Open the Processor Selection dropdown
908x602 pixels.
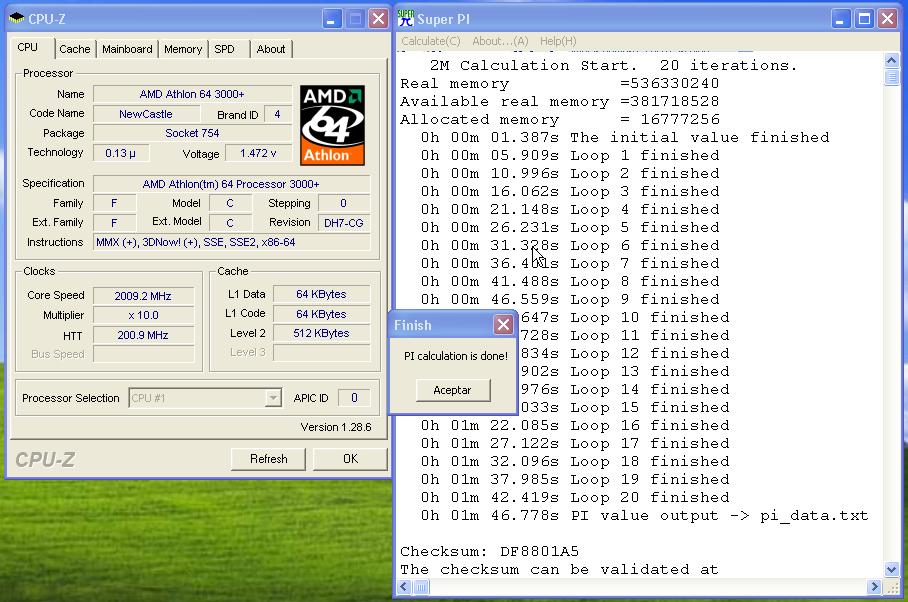click(272, 398)
